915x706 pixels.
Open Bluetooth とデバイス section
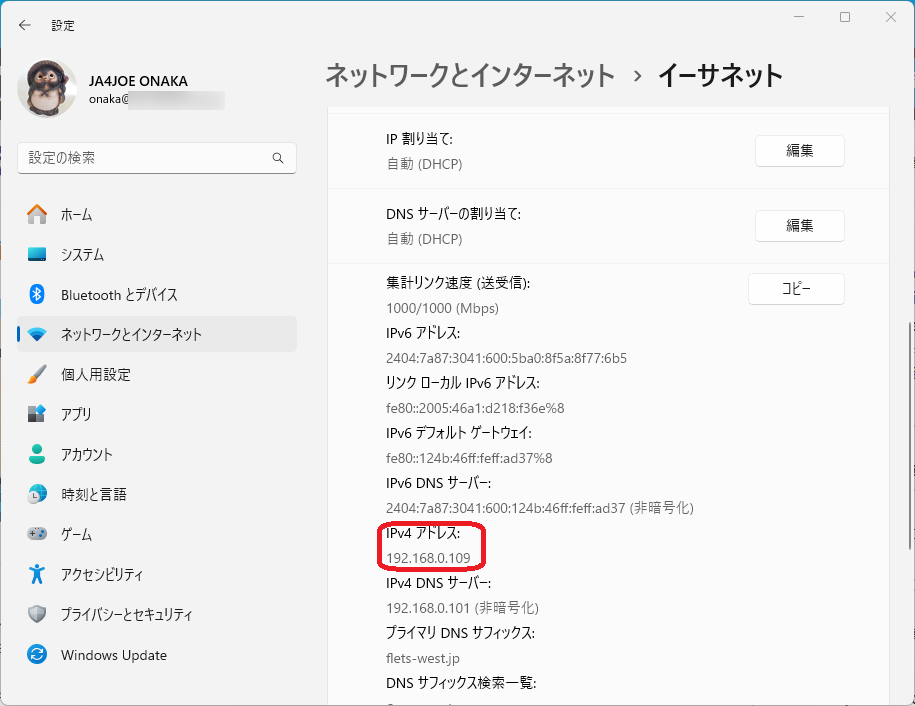(157, 295)
